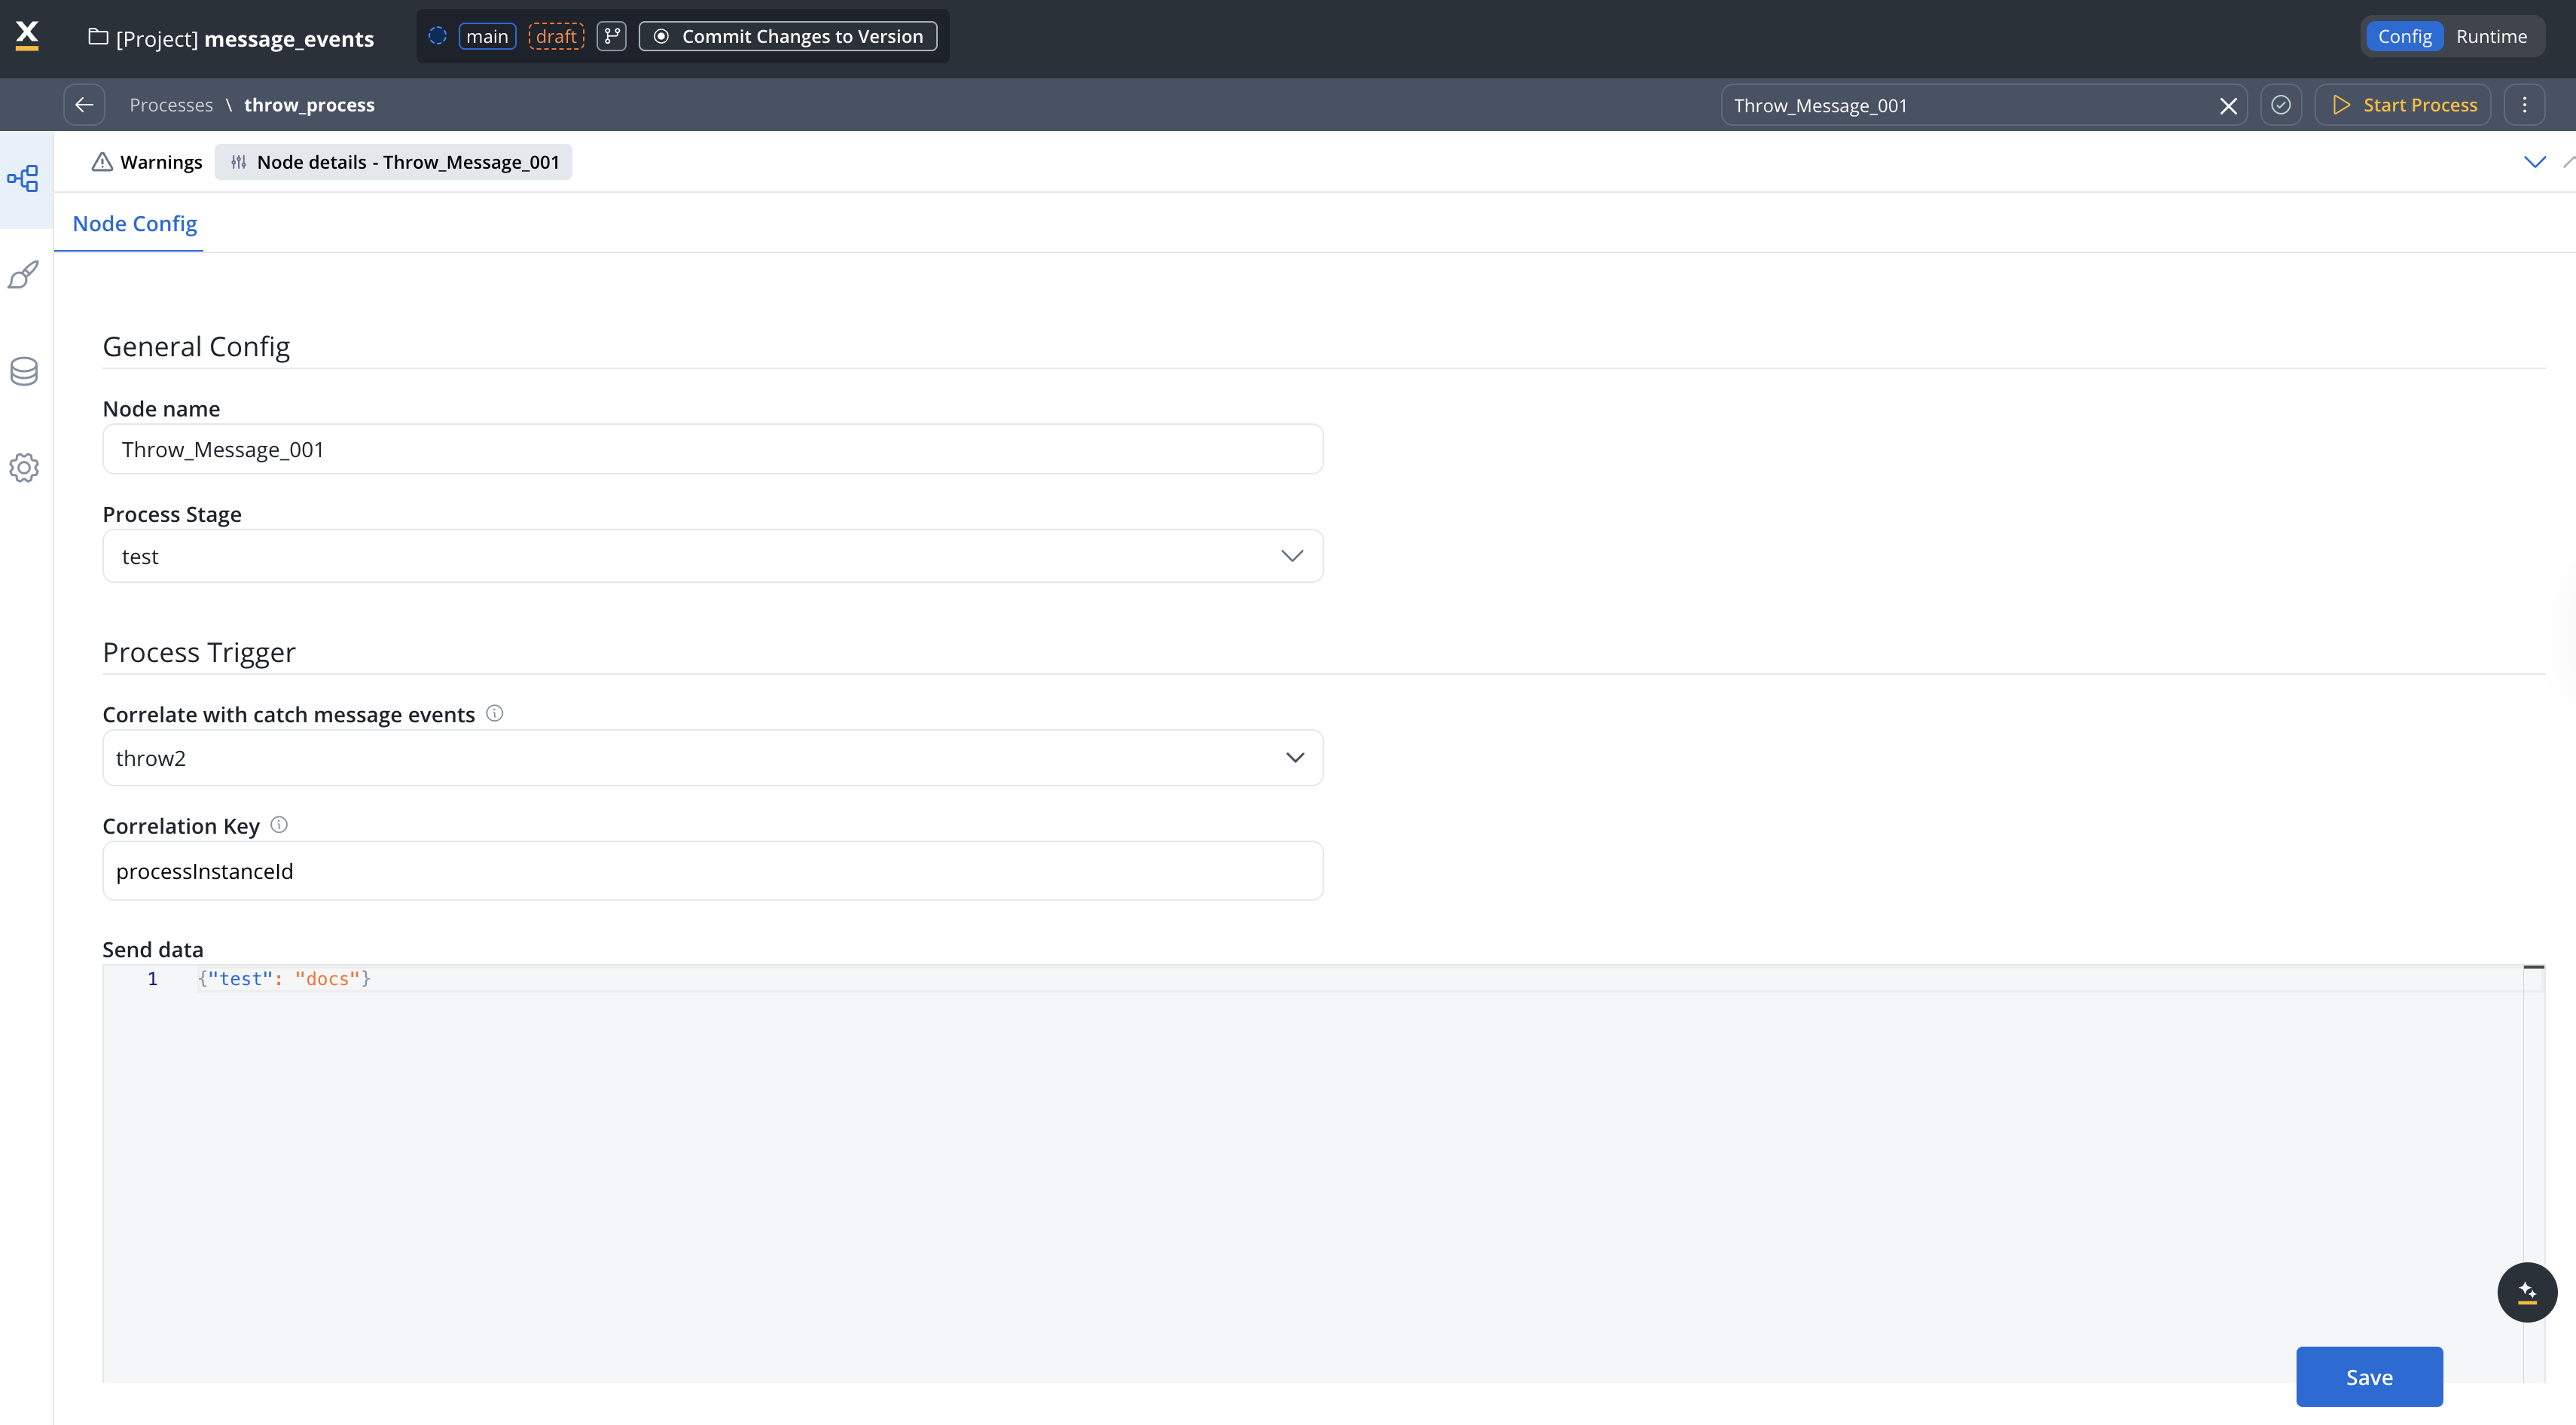Open the Process Stage dropdown

pyautogui.click(x=712, y=556)
